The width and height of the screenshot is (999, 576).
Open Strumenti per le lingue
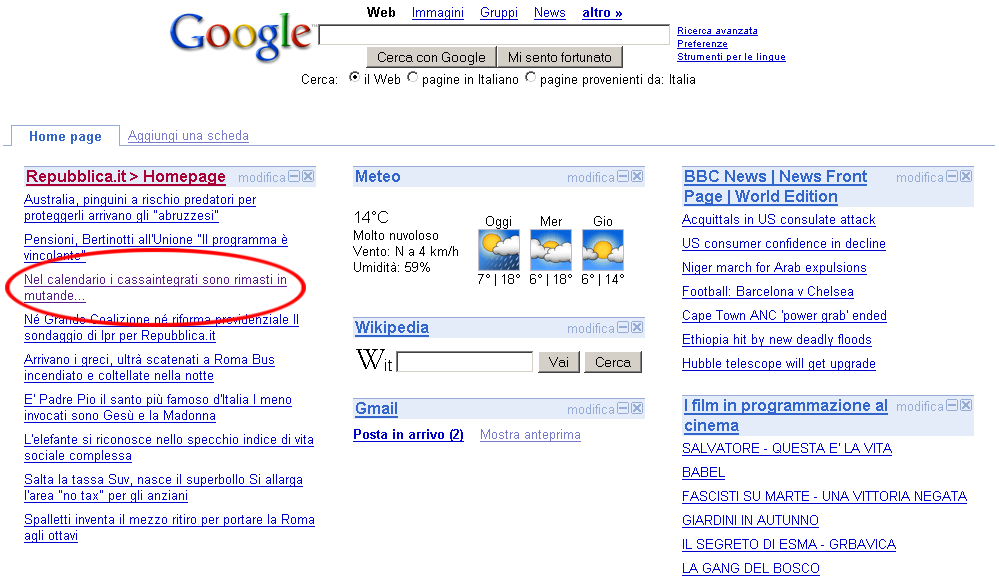731,57
